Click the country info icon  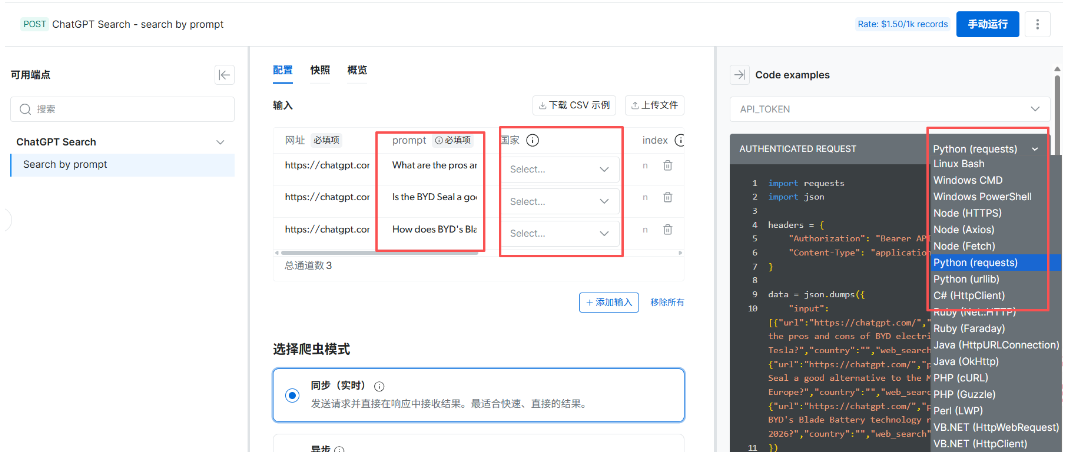(x=533, y=141)
